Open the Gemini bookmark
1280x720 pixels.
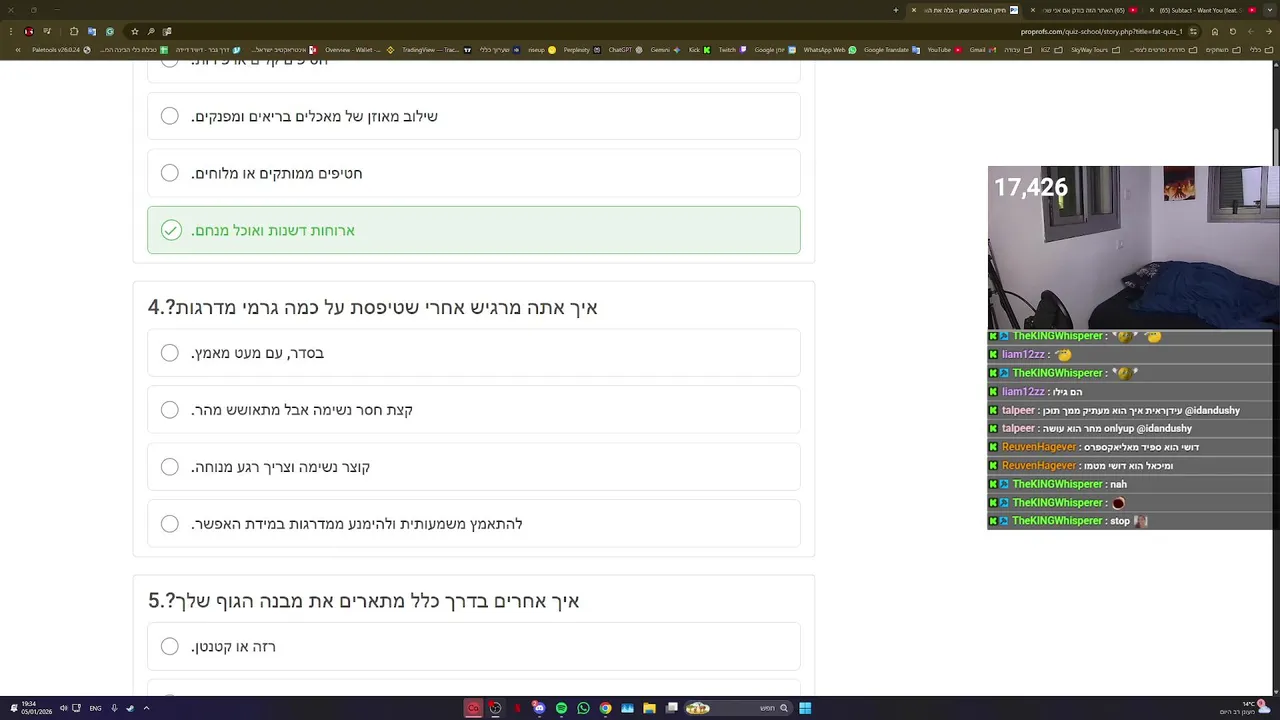tap(665, 50)
